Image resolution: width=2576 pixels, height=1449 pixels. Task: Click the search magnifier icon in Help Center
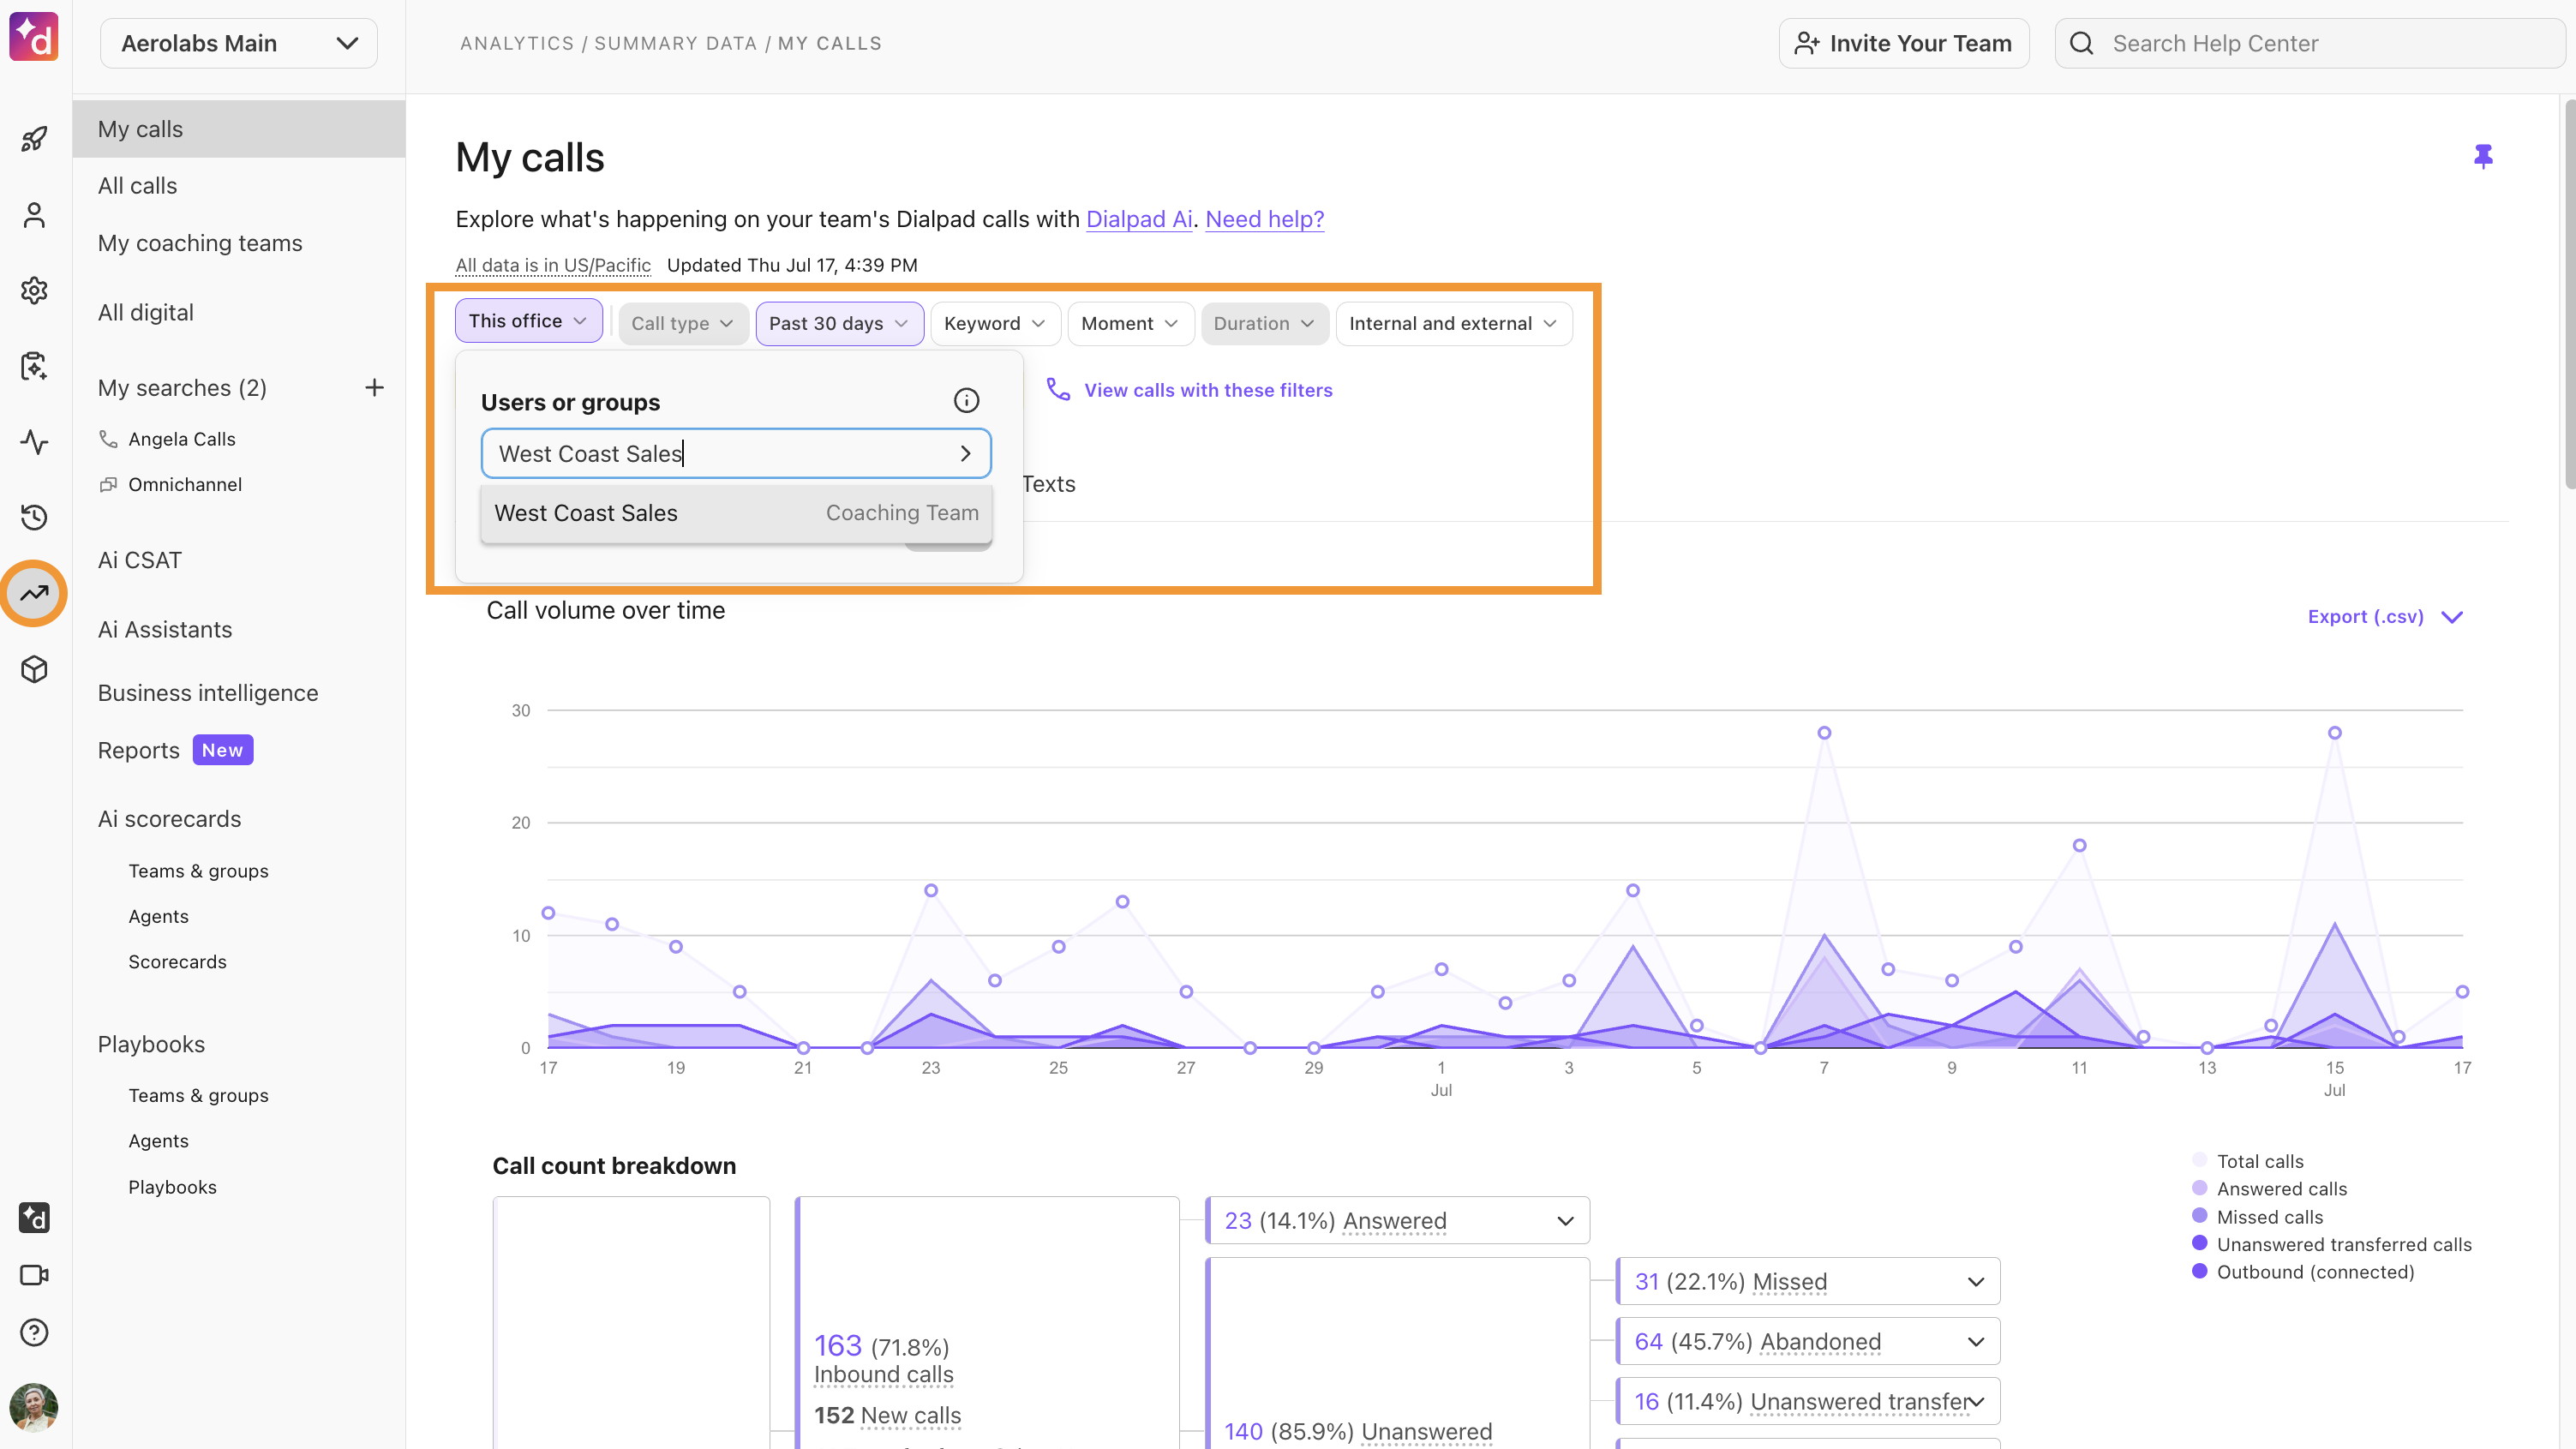click(x=2082, y=43)
